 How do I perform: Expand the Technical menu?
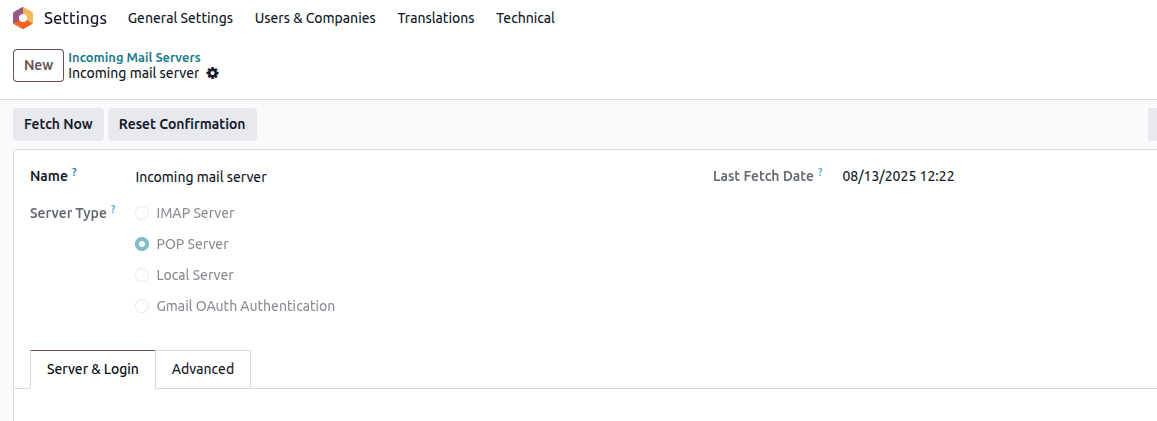click(525, 18)
